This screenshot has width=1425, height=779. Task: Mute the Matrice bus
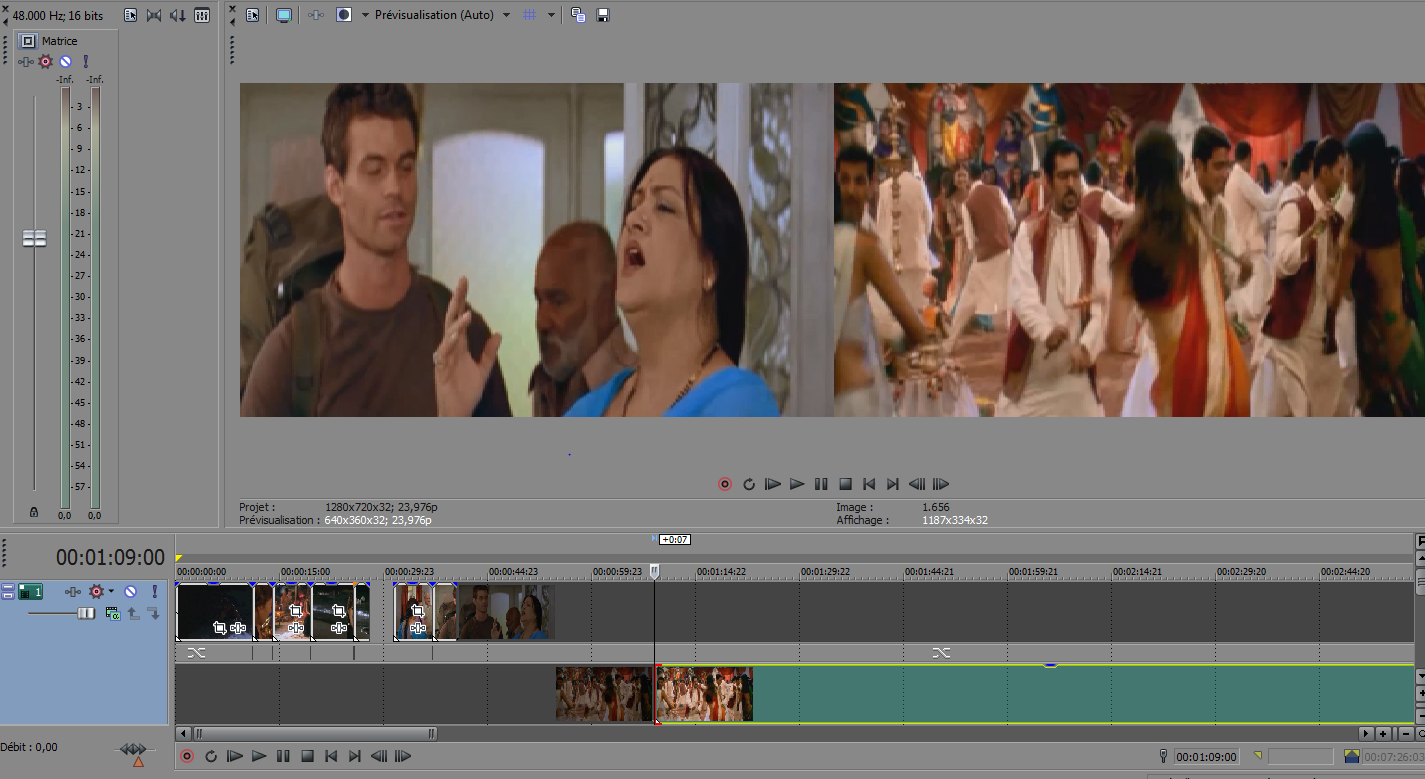pyautogui.click(x=65, y=62)
